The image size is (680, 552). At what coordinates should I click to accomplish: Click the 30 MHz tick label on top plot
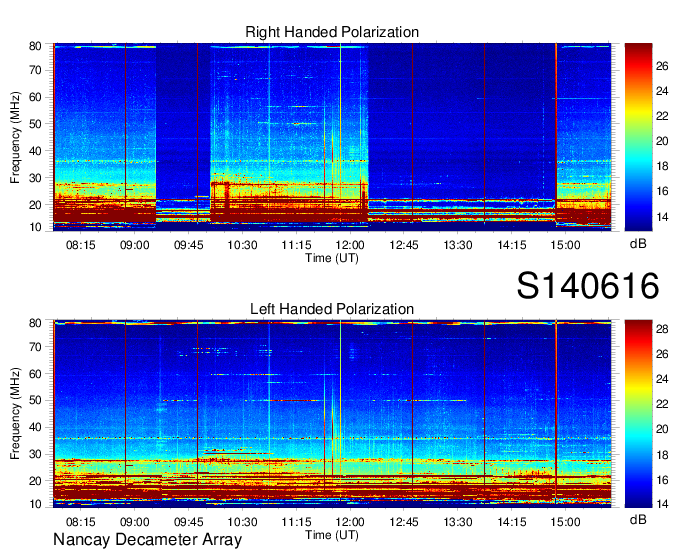click(x=35, y=178)
